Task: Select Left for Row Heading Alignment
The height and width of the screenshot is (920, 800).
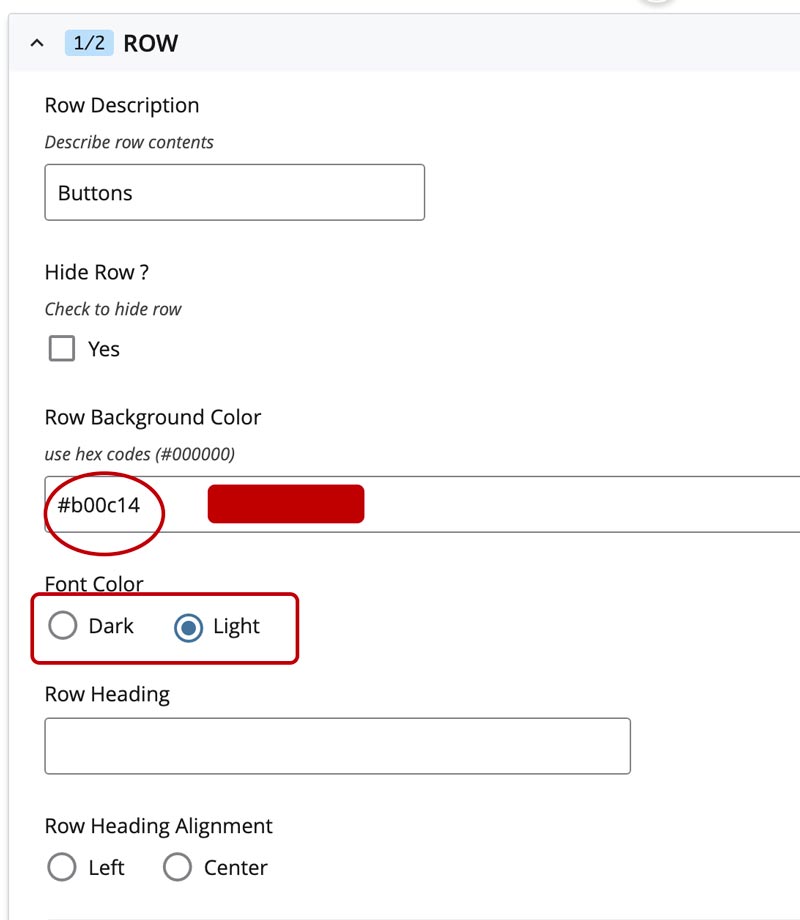Action: click(x=61, y=867)
